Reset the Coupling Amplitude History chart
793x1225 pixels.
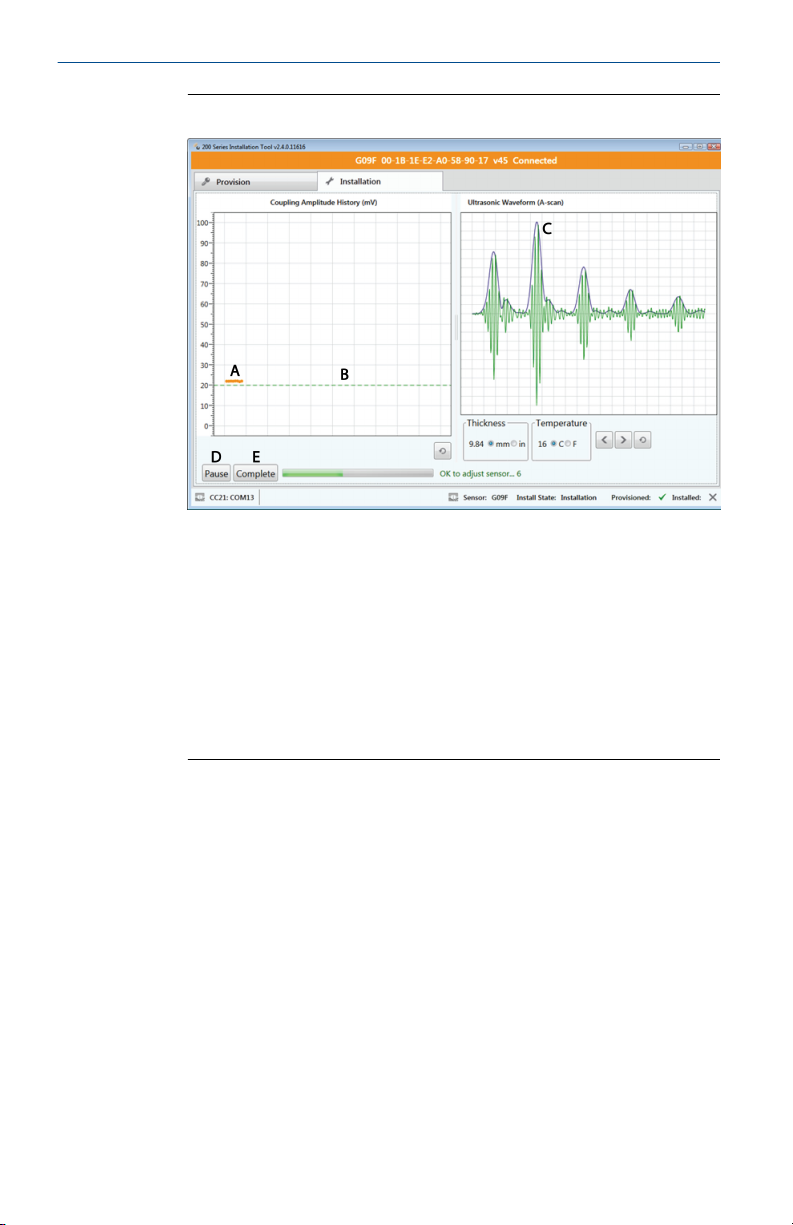point(442,451)
